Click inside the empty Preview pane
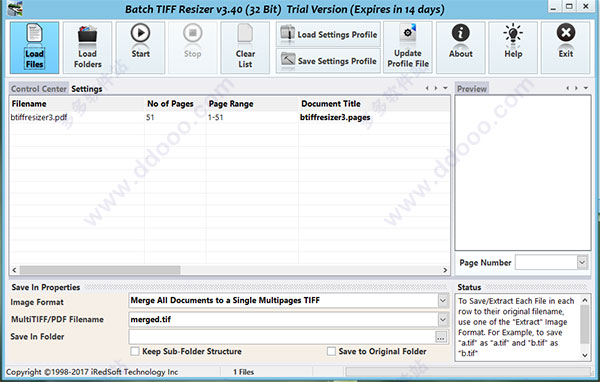The image size is (600, 382). coord(523,173)
